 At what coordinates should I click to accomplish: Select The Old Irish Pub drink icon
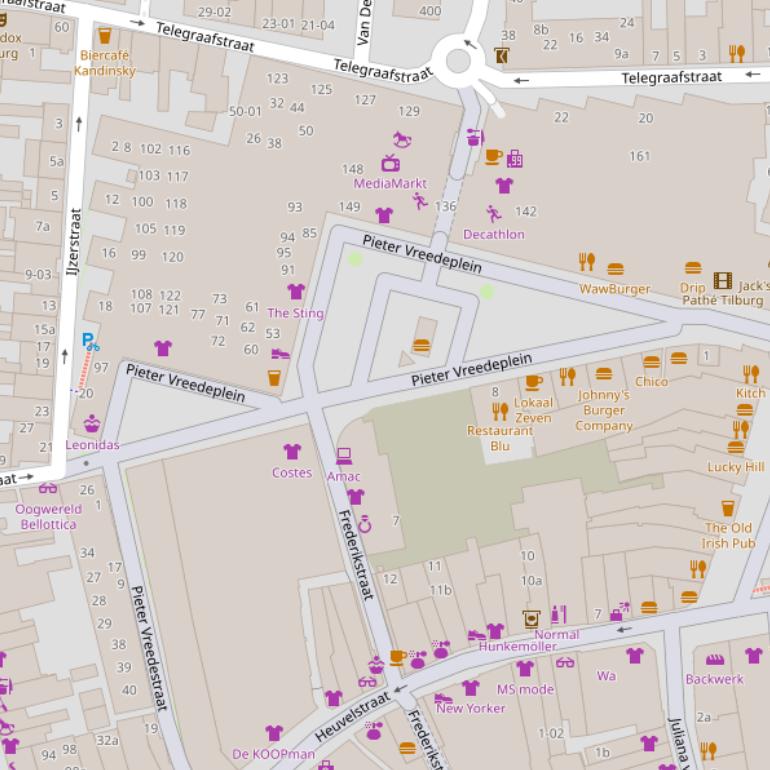(728, 508)
